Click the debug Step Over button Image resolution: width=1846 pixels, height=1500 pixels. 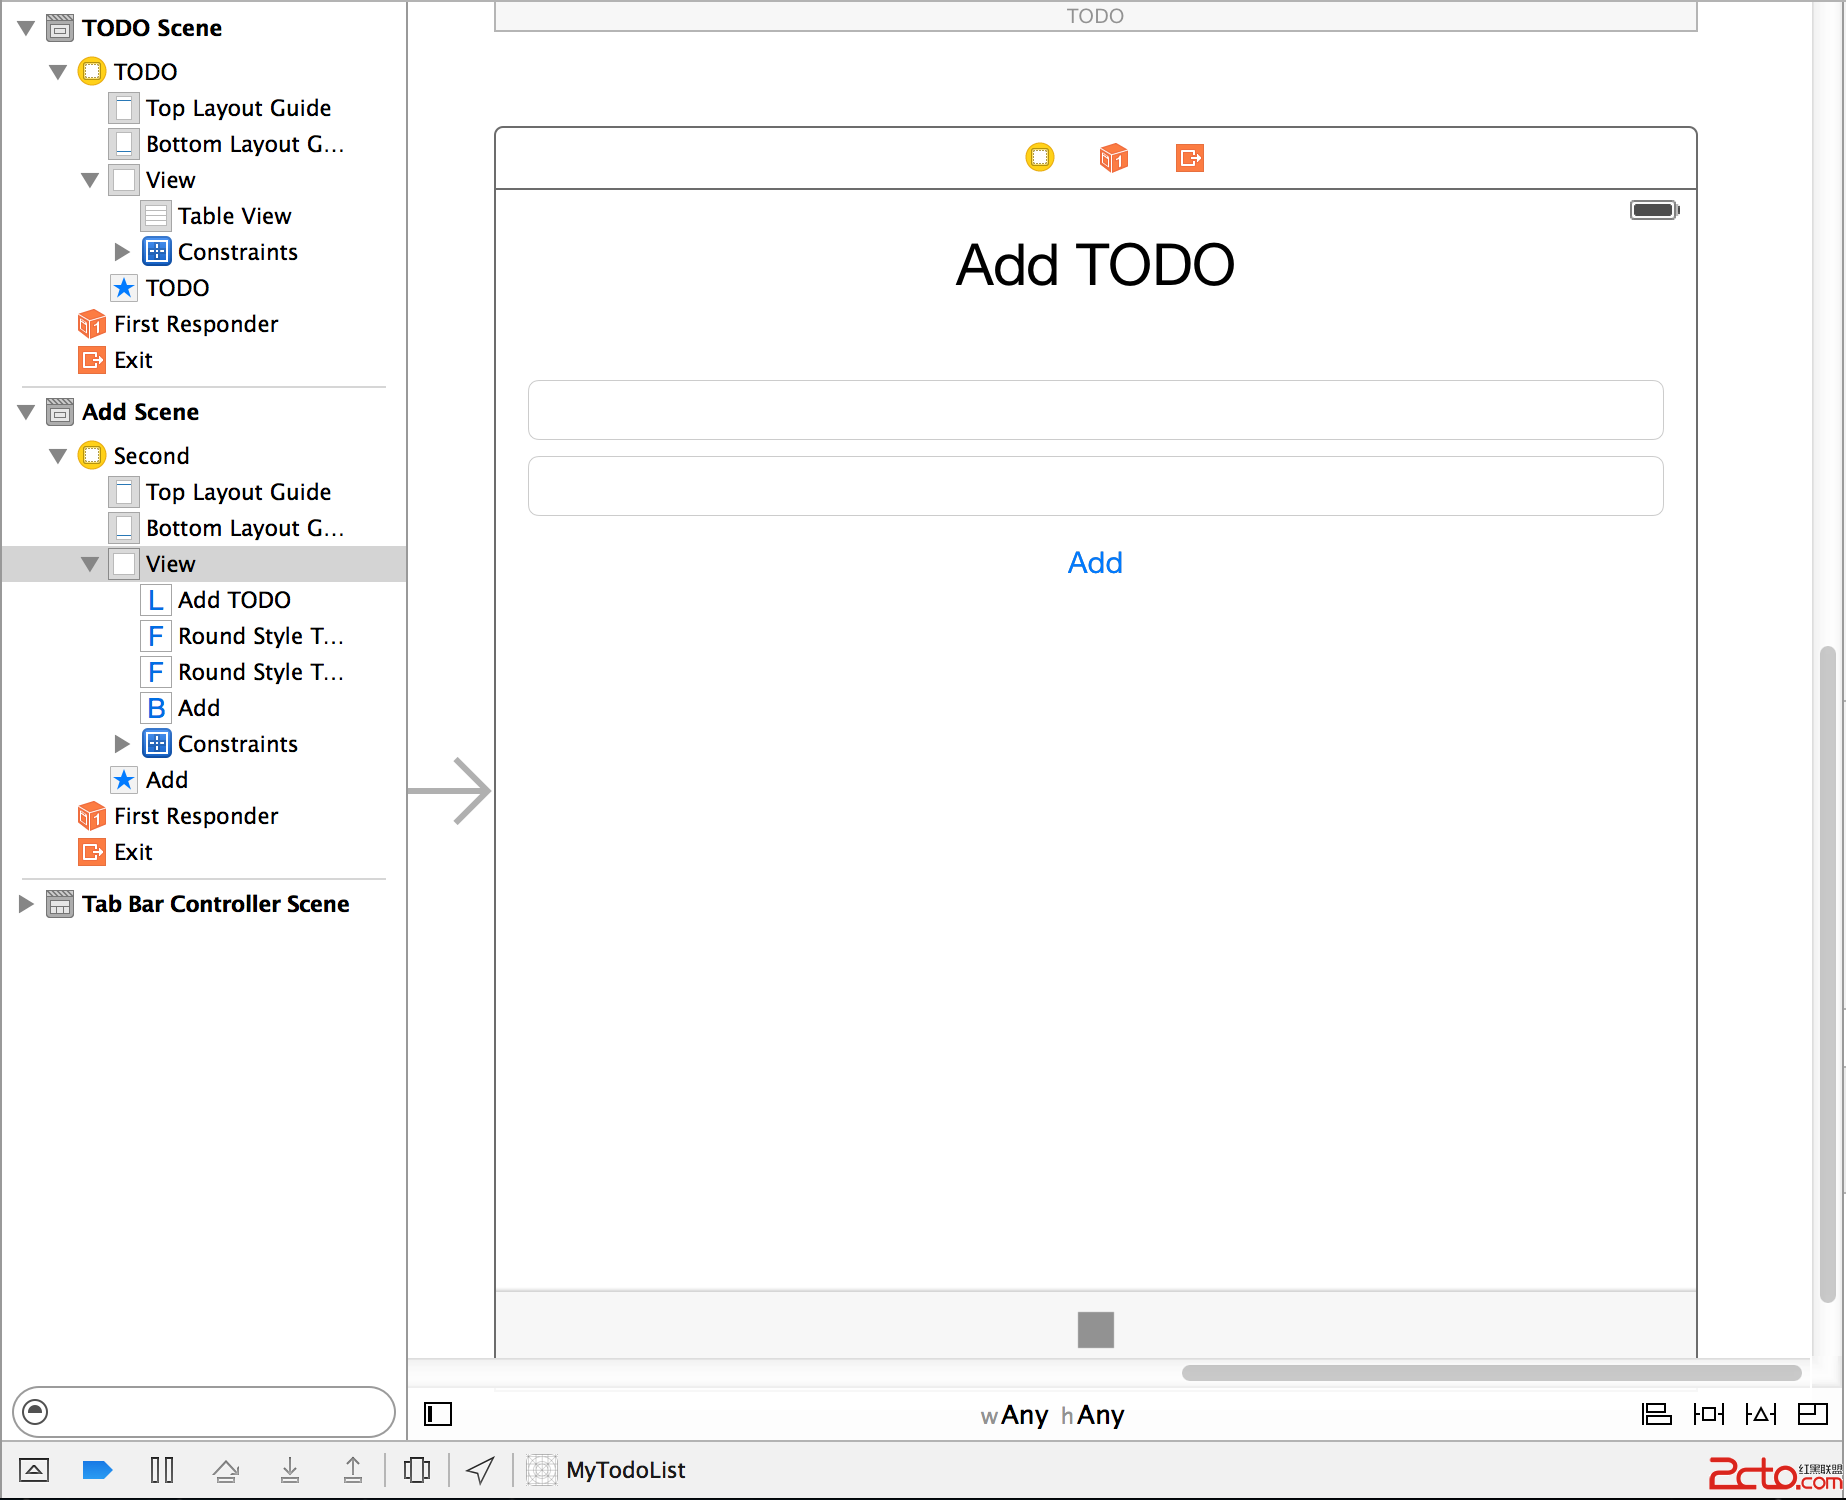[x=226, y=1470]
